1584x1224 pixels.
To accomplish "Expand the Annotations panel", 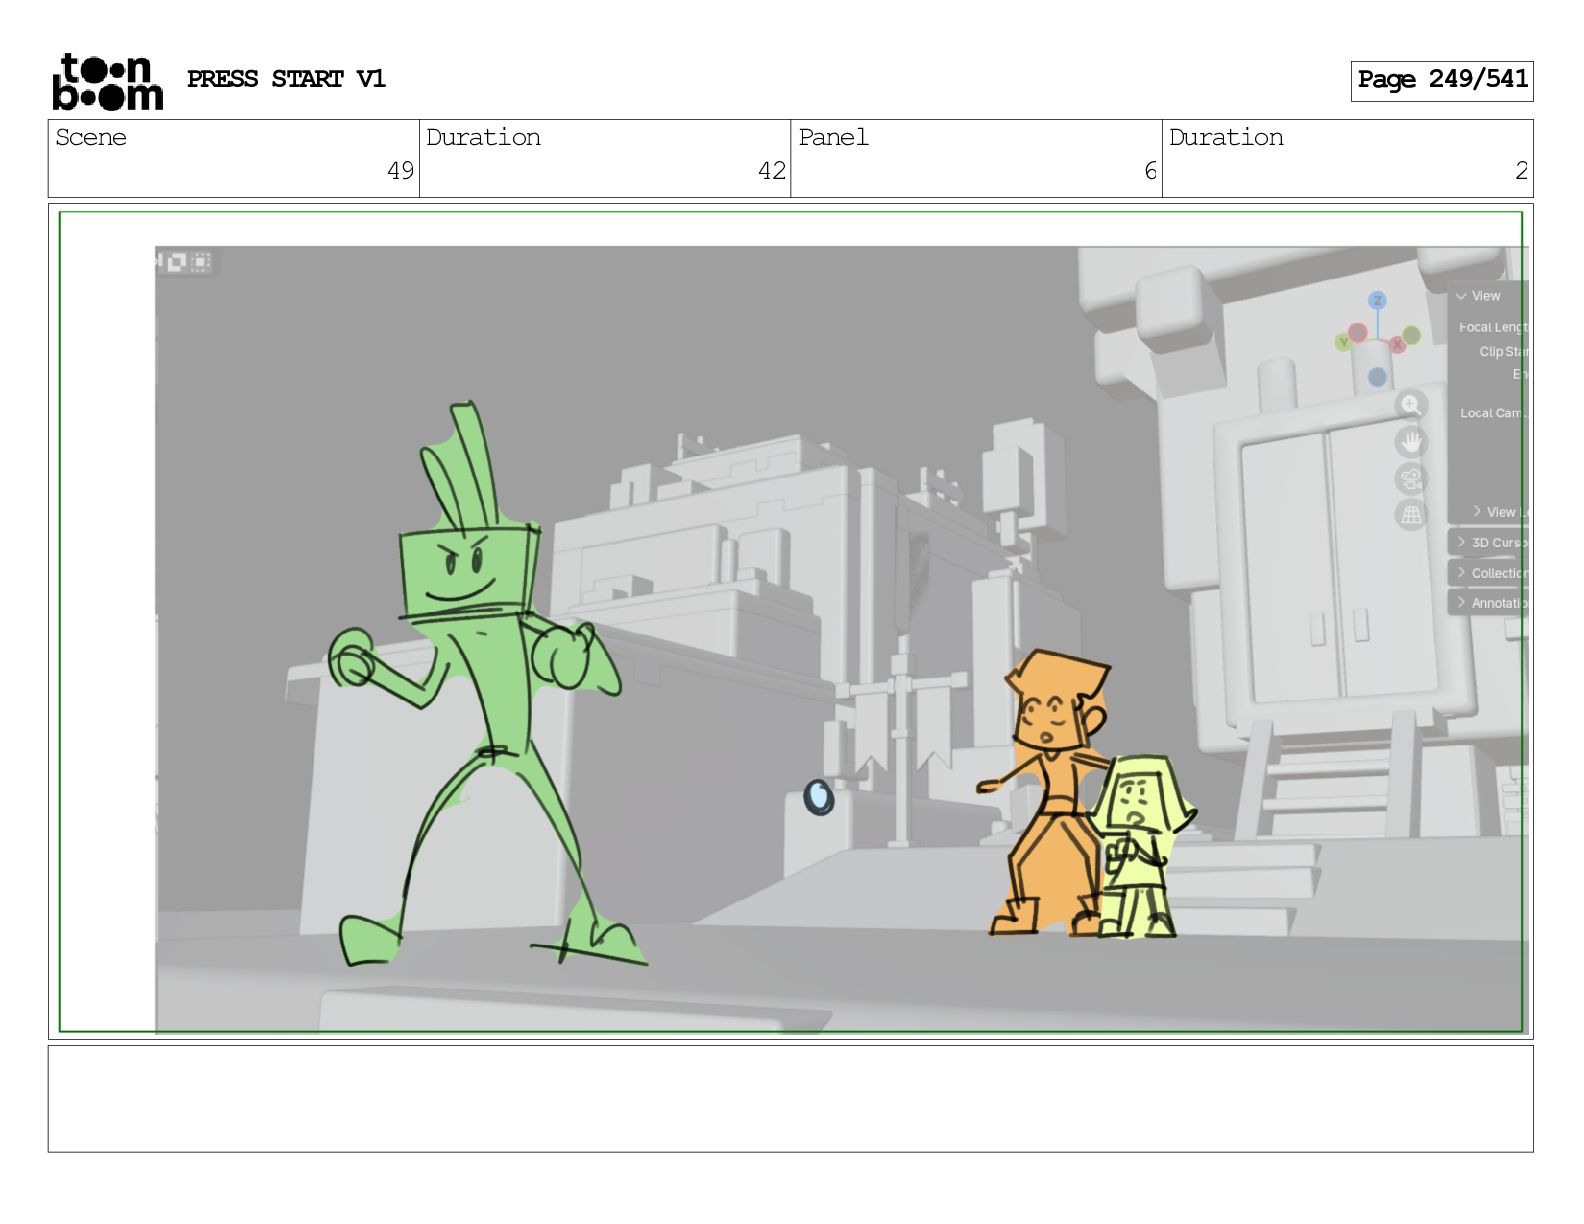I will (1490, 603).
